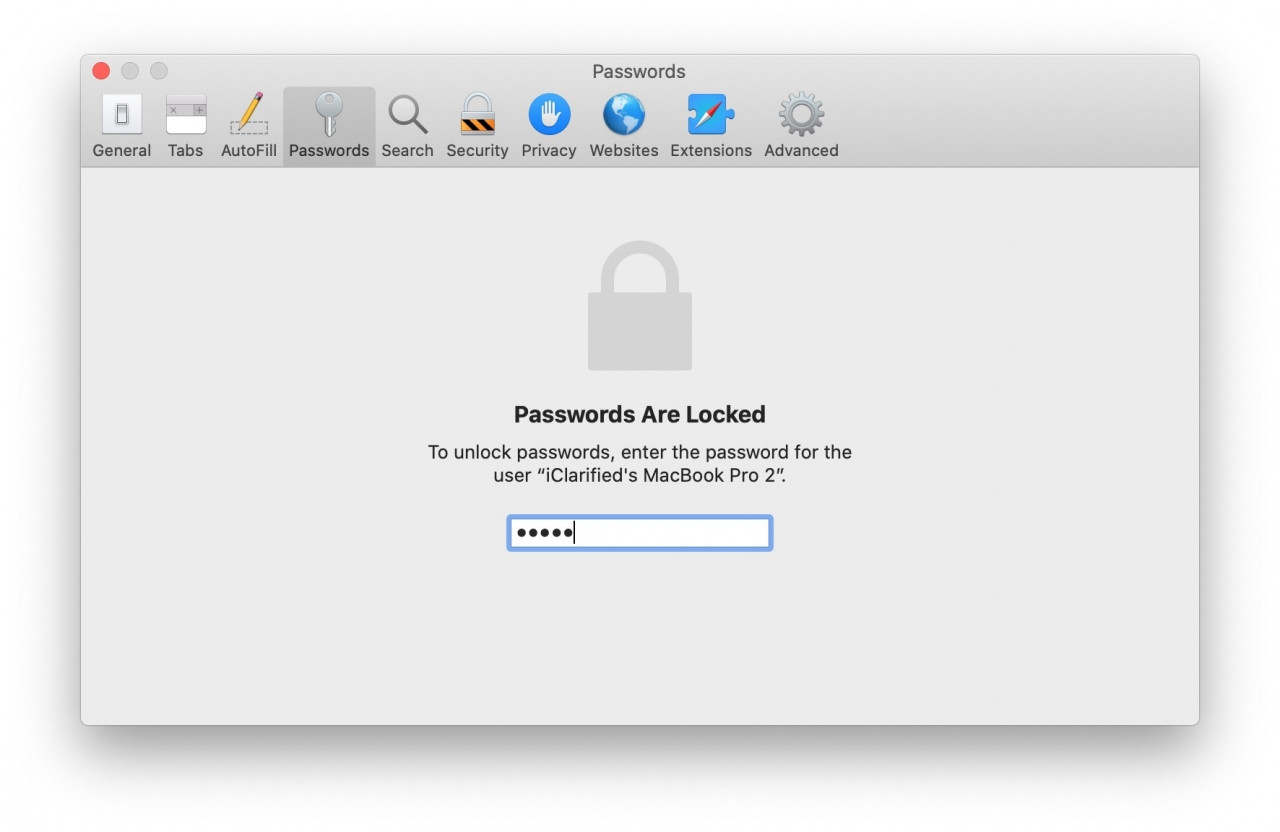Select the AutoFill pencil icon
The image size is (1280, 832).
(x=249, y=115)
